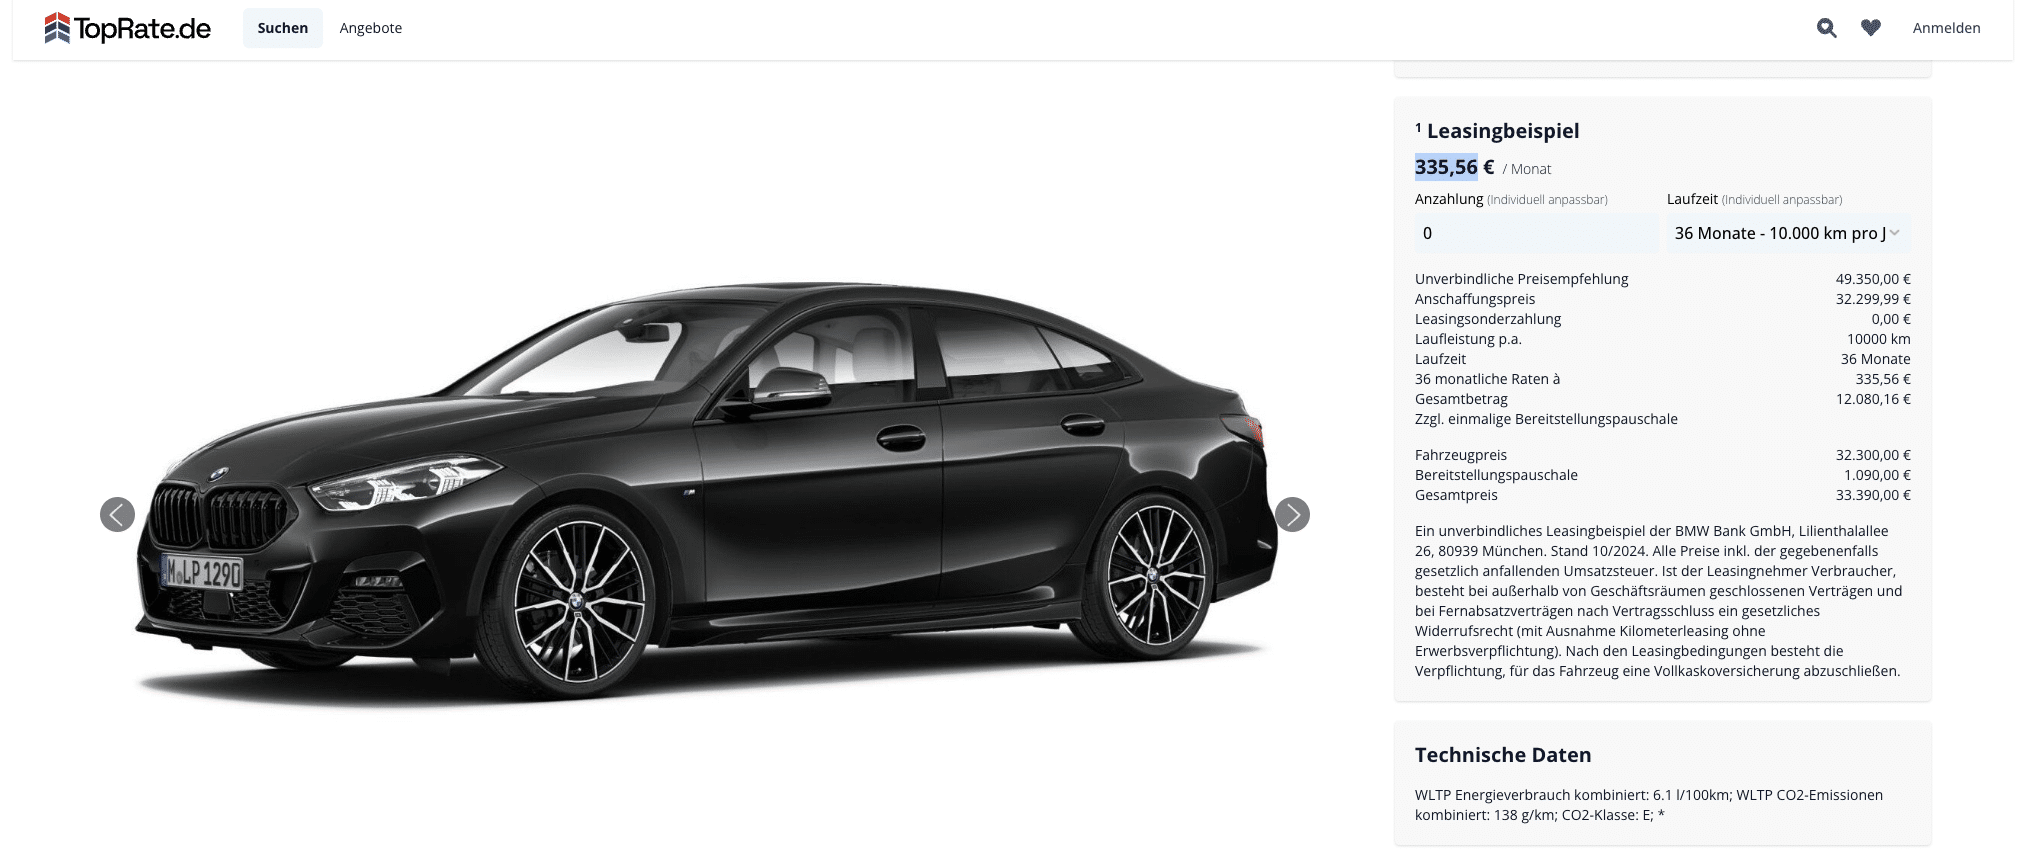The image size is (2036, 856).
Task: Open the Angebote menu item
Action: [370, 28]
